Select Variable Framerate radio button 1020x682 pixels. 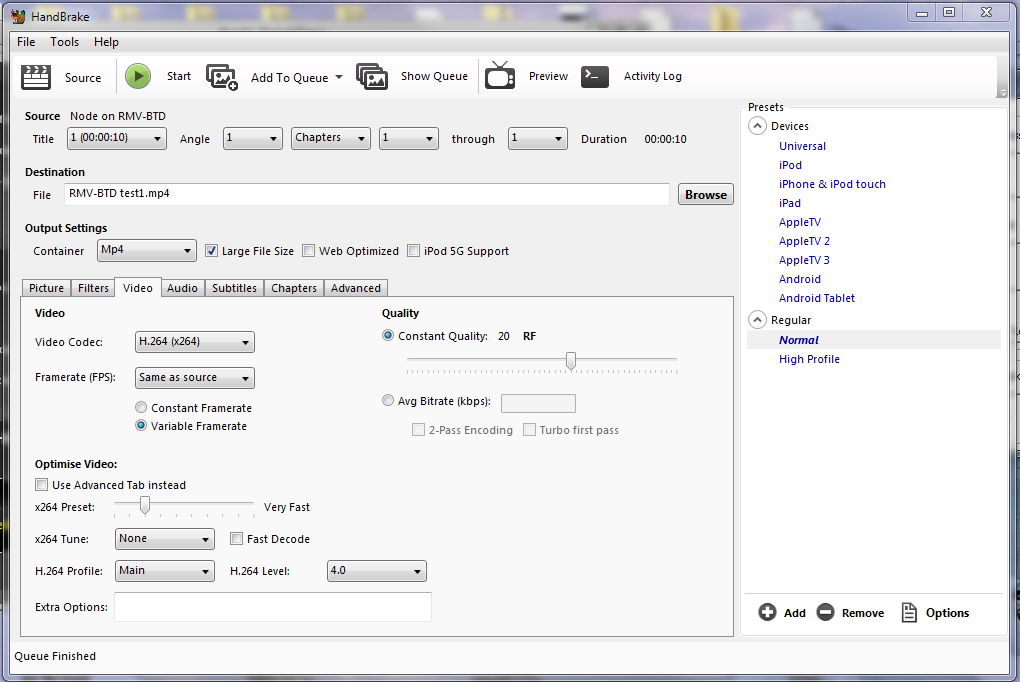click(141, 426)
